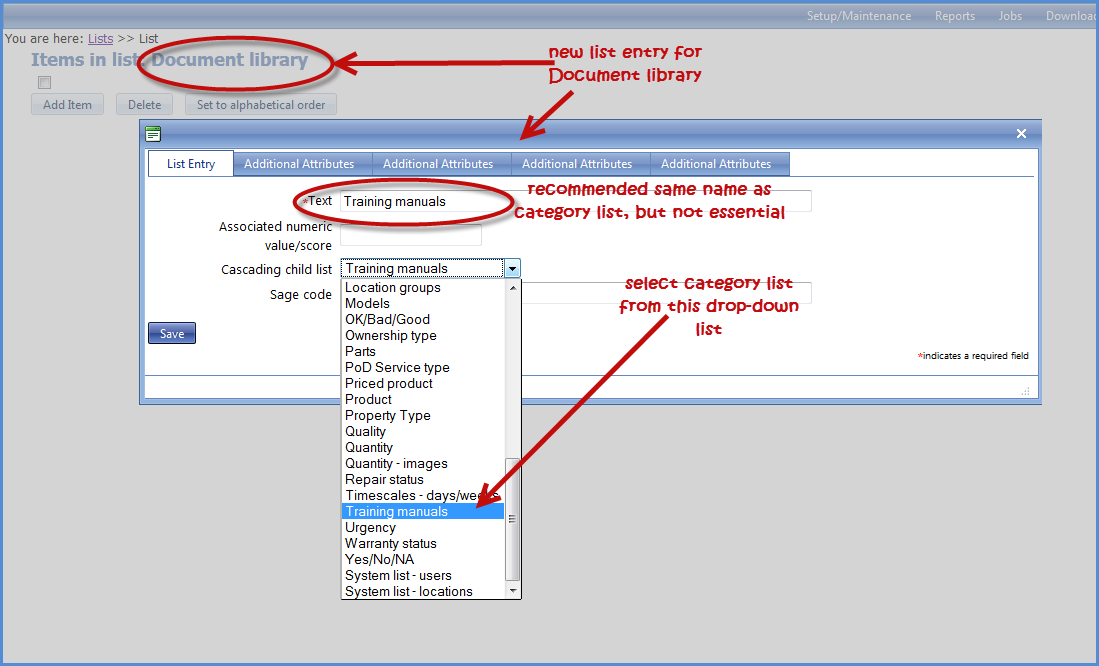Switch to the first Additional Attributes tab

click(x=300, y=163)
